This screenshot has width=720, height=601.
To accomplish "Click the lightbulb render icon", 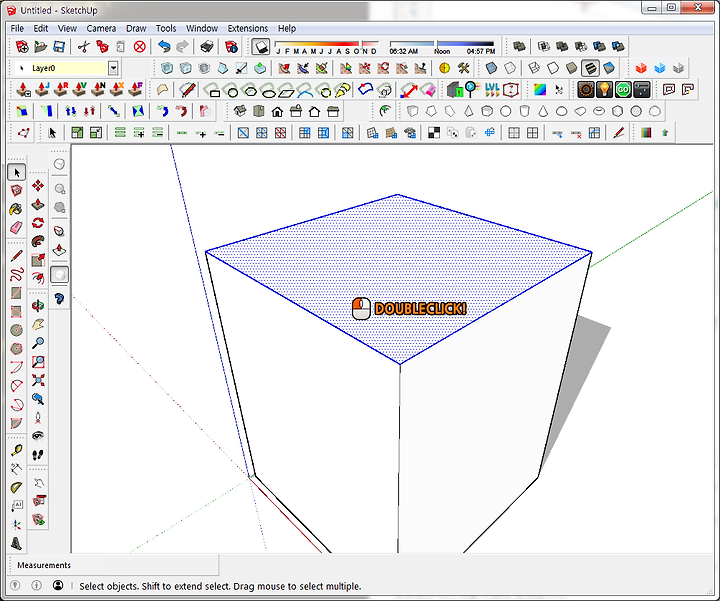I will pyautogui.click(x=604, y=90).
